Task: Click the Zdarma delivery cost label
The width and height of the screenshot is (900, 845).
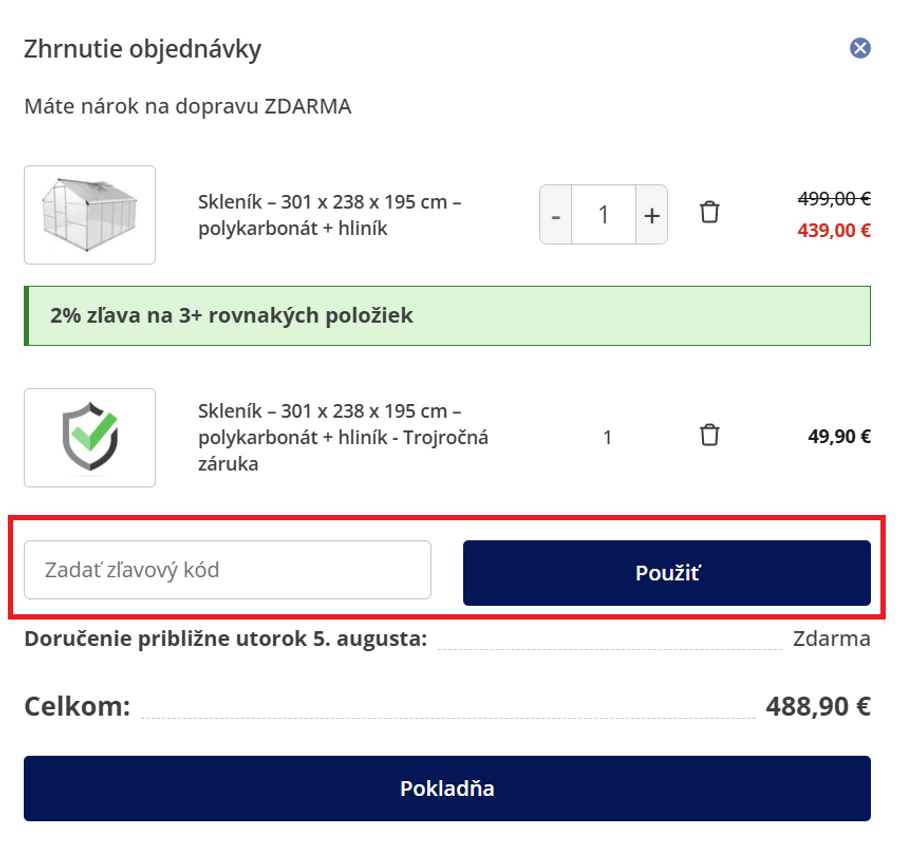Action: coord(831,638)
